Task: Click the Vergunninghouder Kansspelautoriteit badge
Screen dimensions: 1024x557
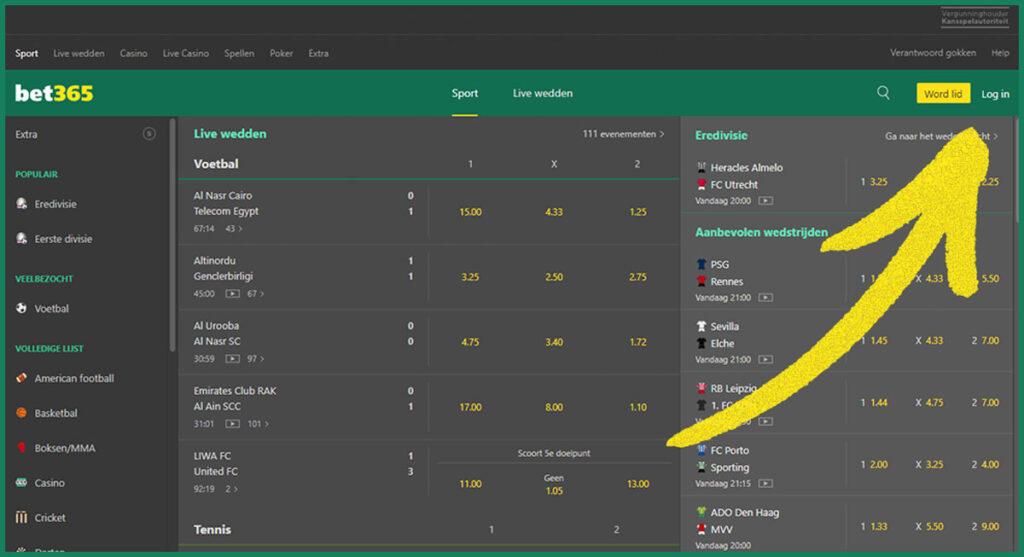Action: [974, 17]
